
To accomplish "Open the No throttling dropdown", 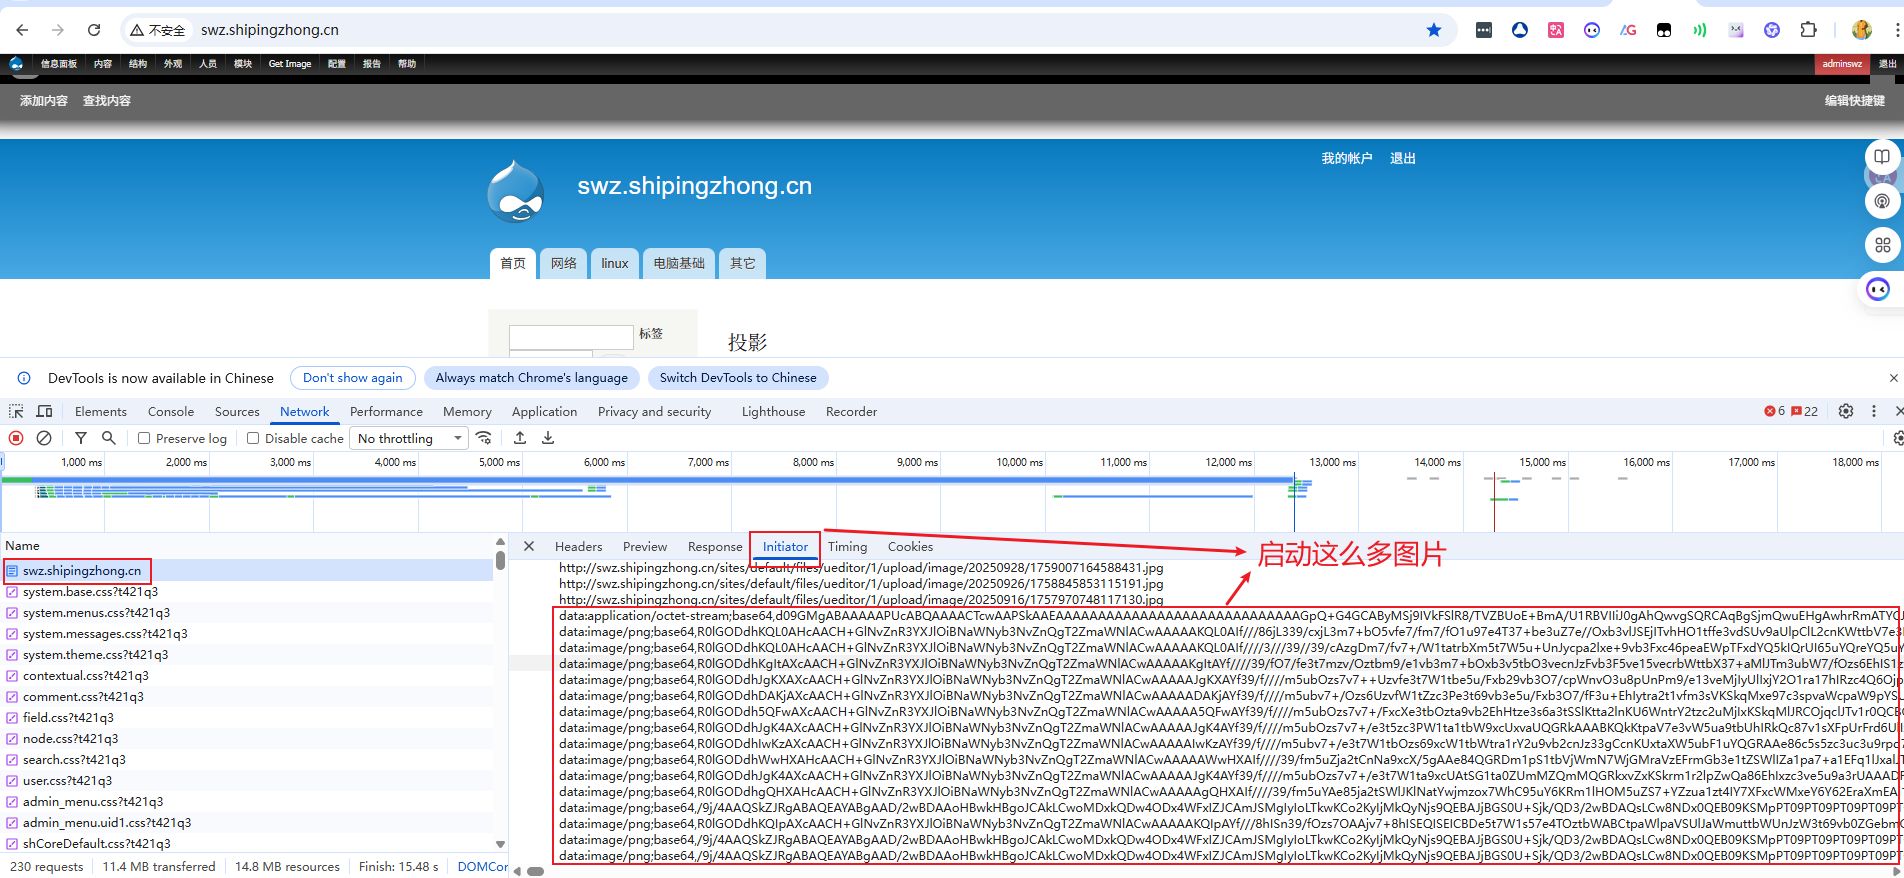I will pyautogui.click(x=409, y=438).
